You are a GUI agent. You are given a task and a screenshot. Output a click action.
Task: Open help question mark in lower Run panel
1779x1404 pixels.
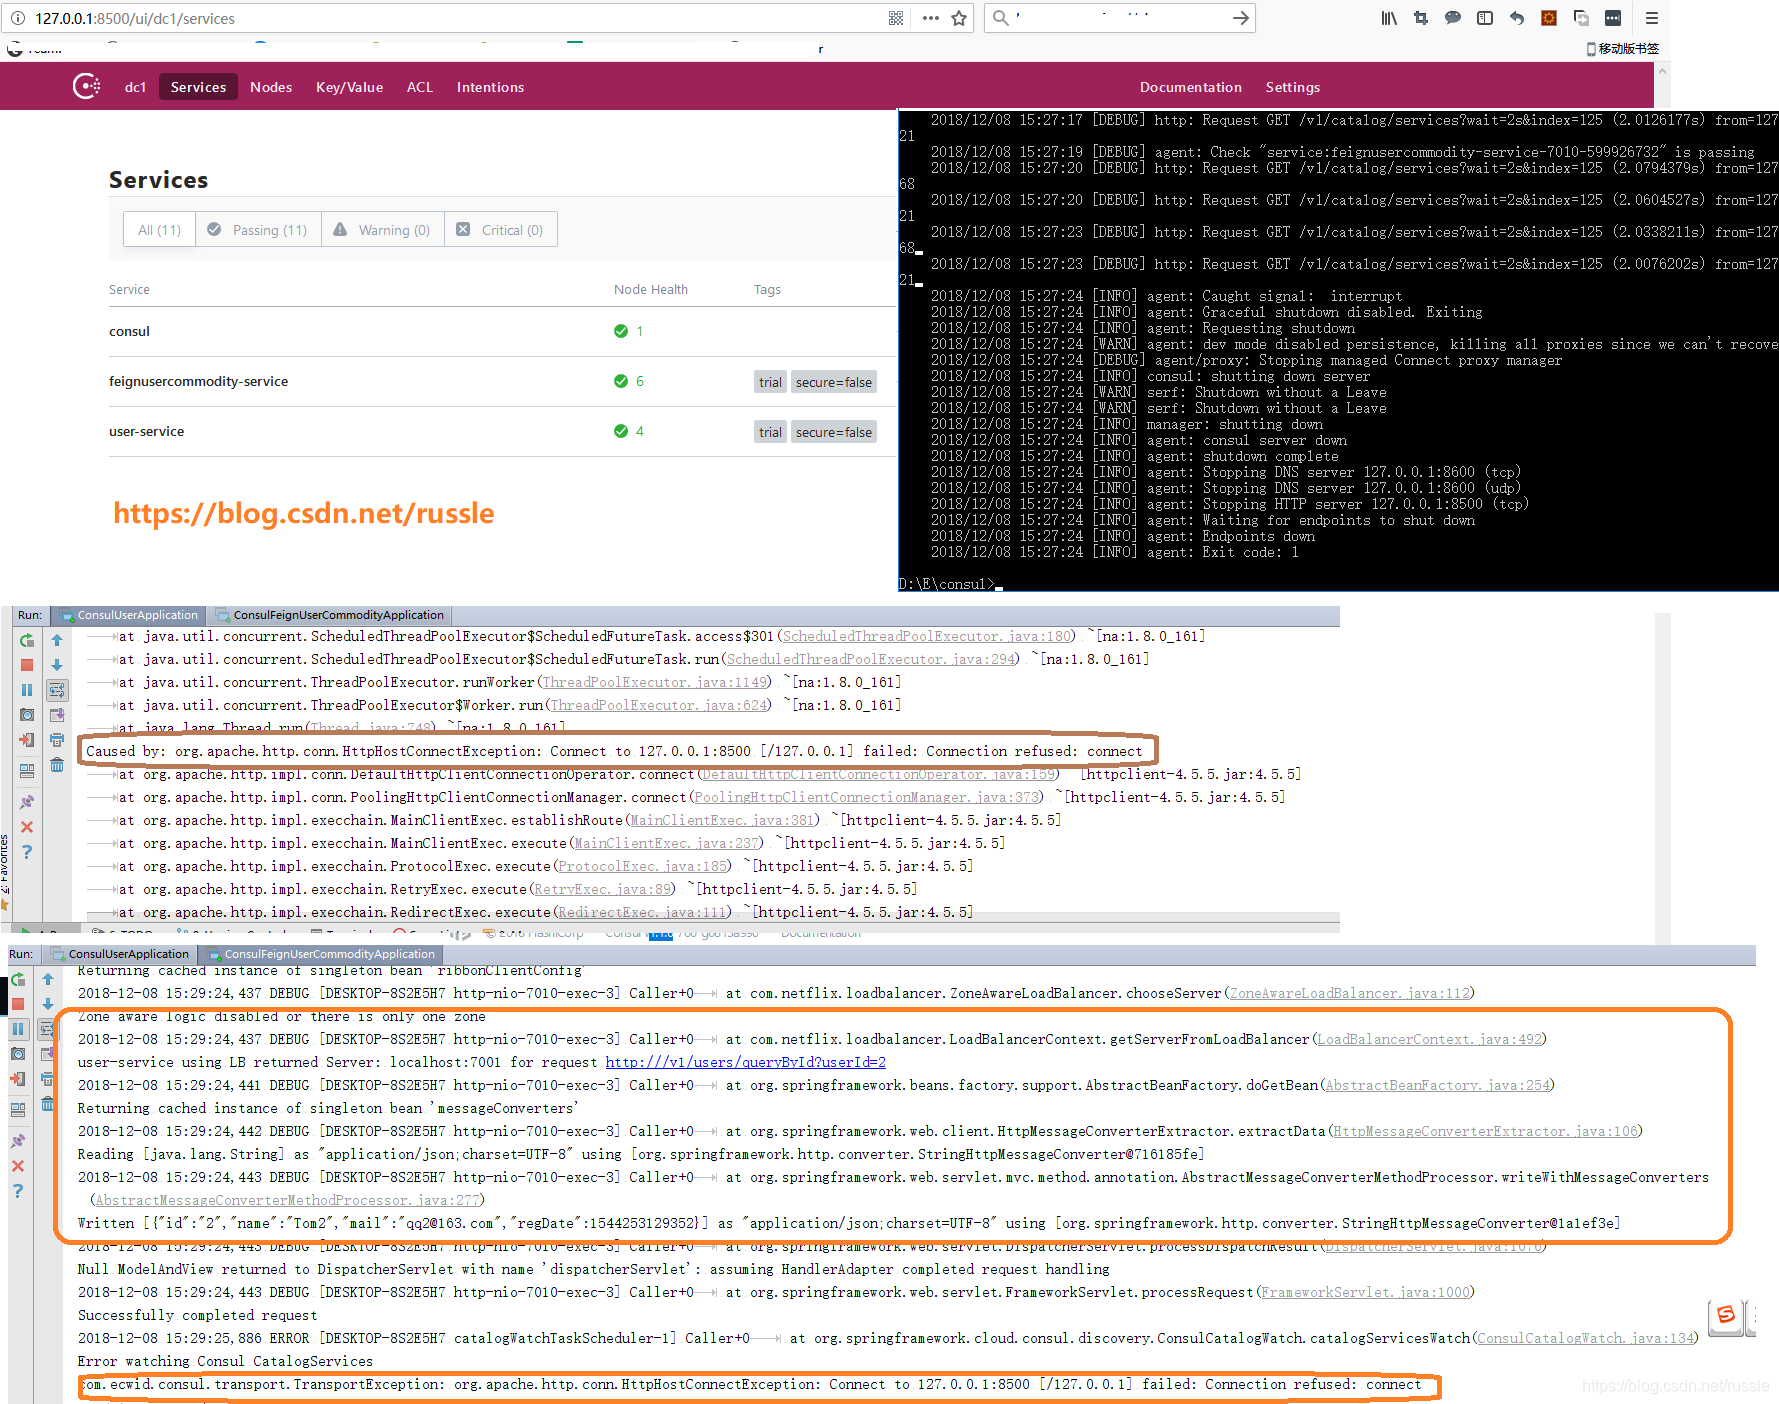click(x=18, y=1191)
